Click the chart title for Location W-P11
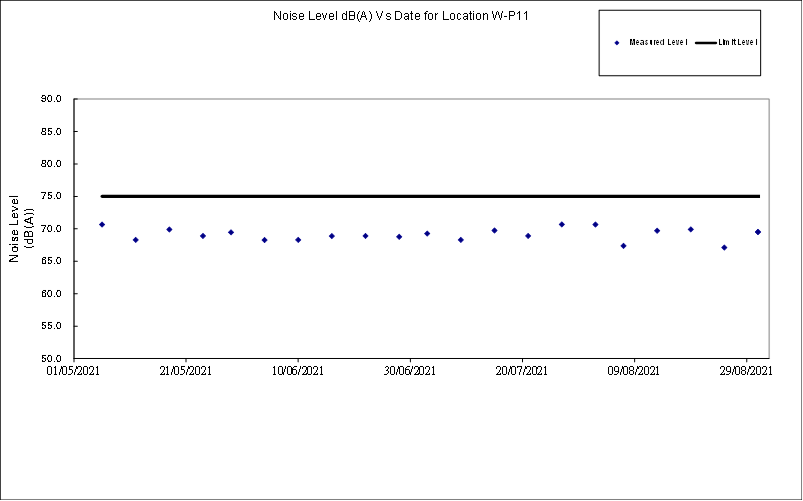This screenshot has height=501, width=803. point(394,16)
